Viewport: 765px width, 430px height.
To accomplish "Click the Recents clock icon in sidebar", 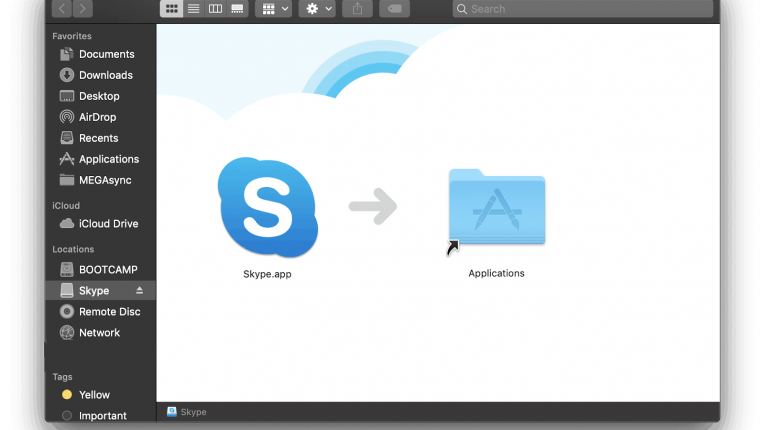I will [x=67, y=138].
